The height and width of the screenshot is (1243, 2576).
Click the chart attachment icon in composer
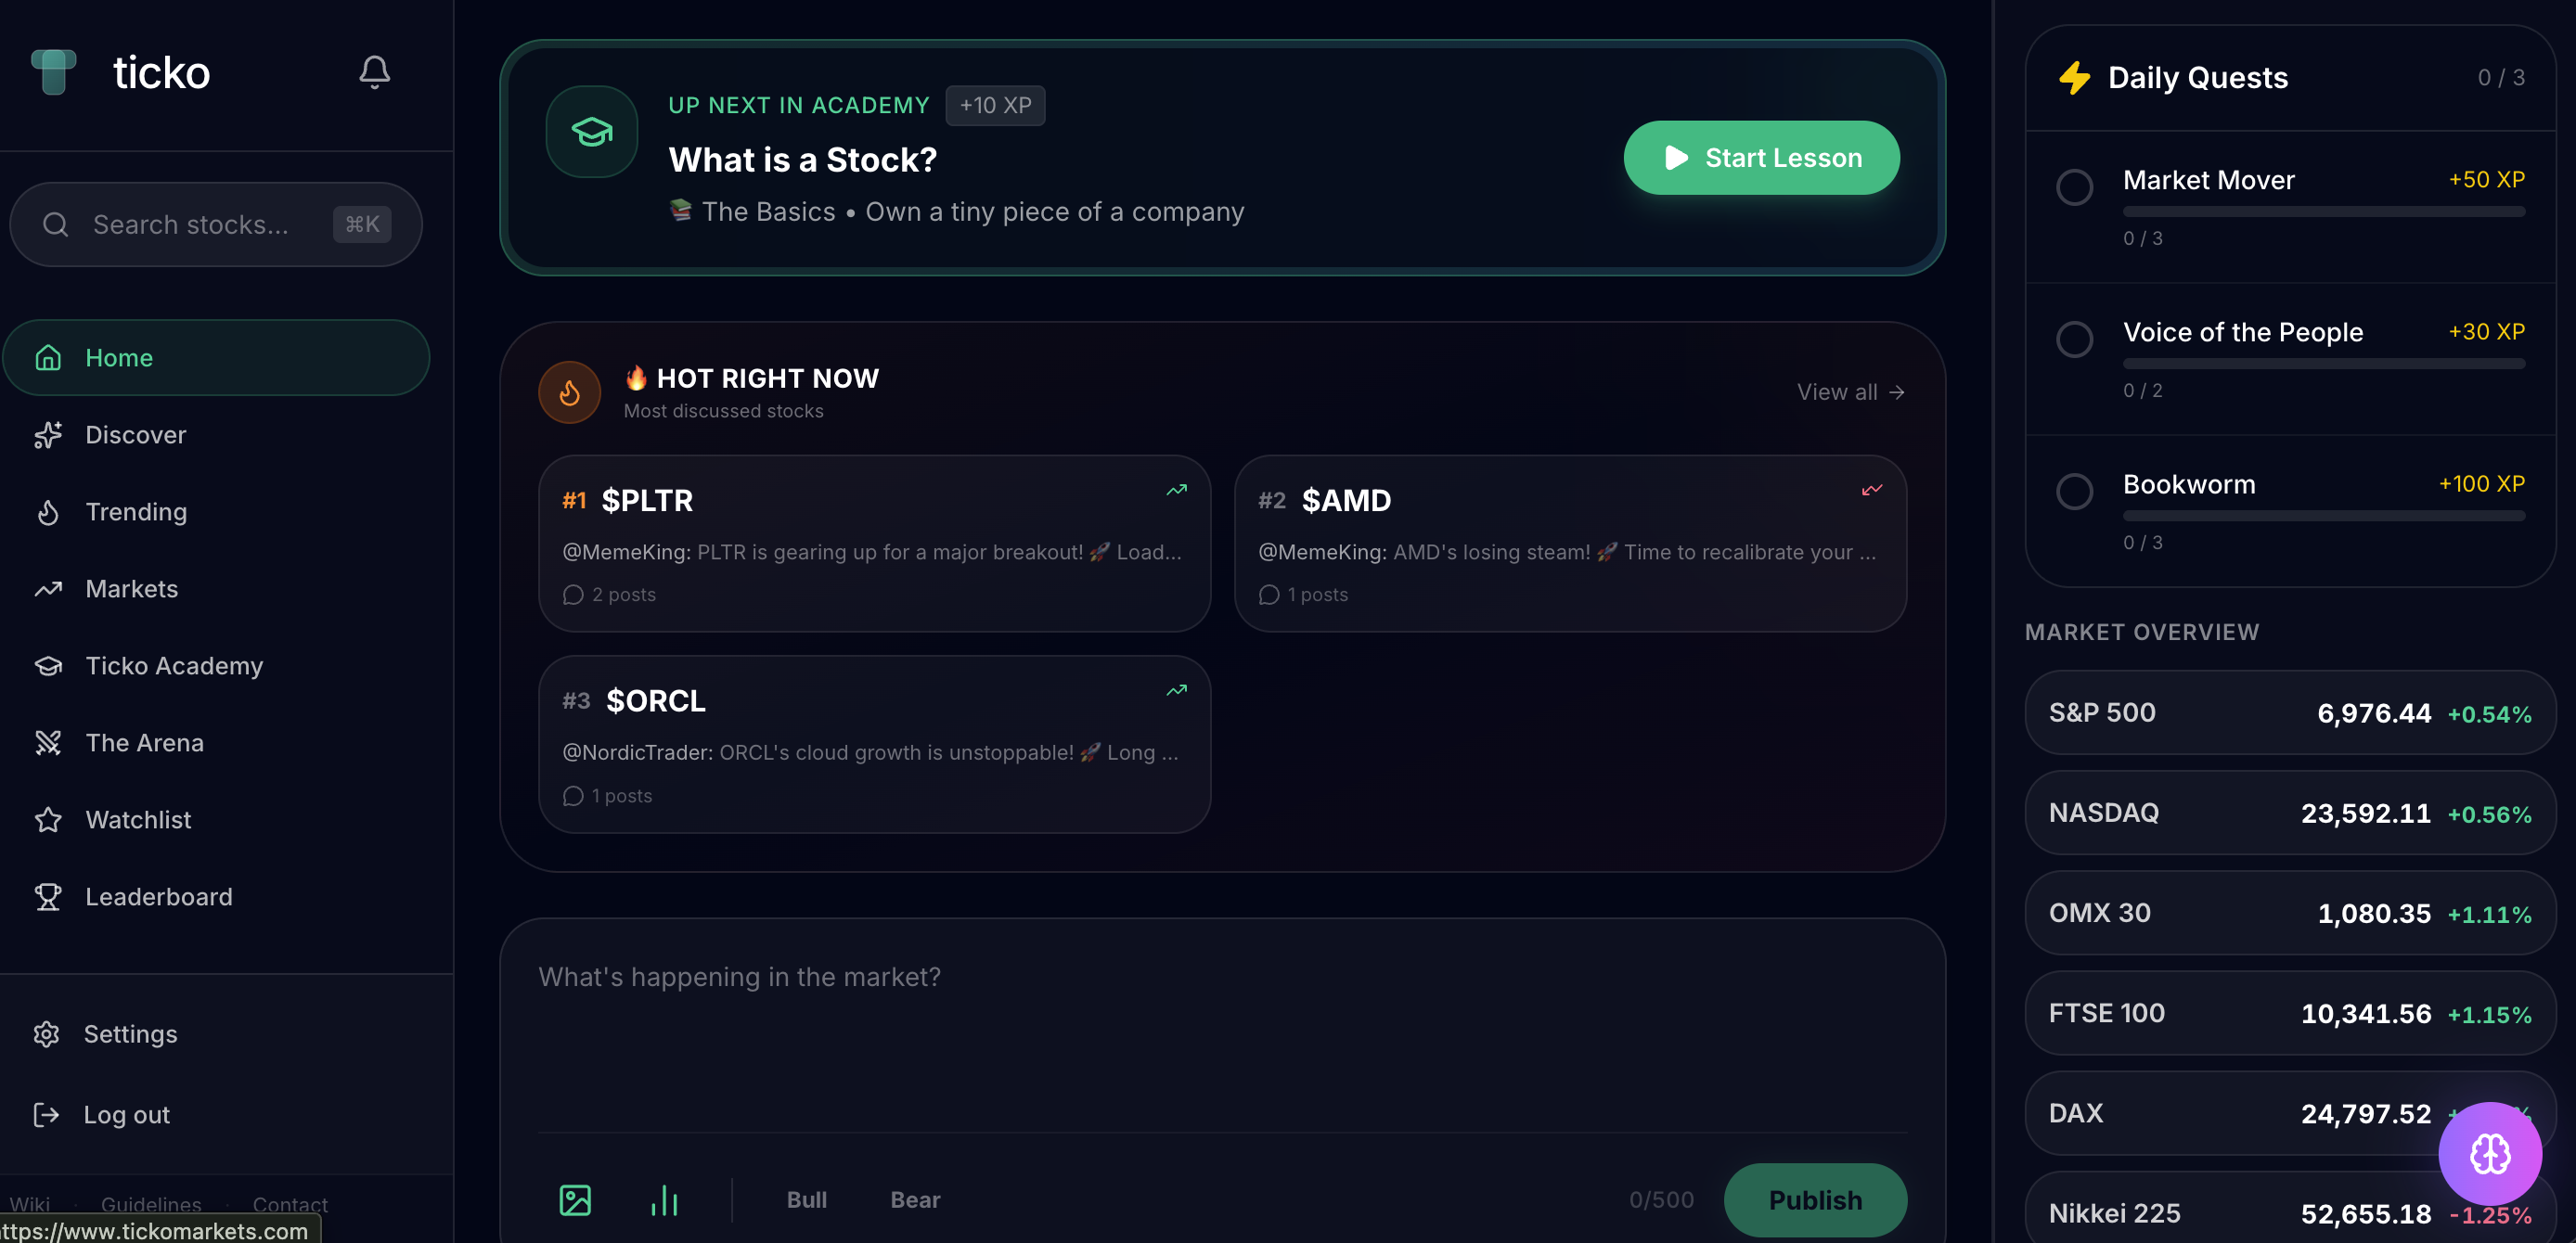pos(664,1200)
